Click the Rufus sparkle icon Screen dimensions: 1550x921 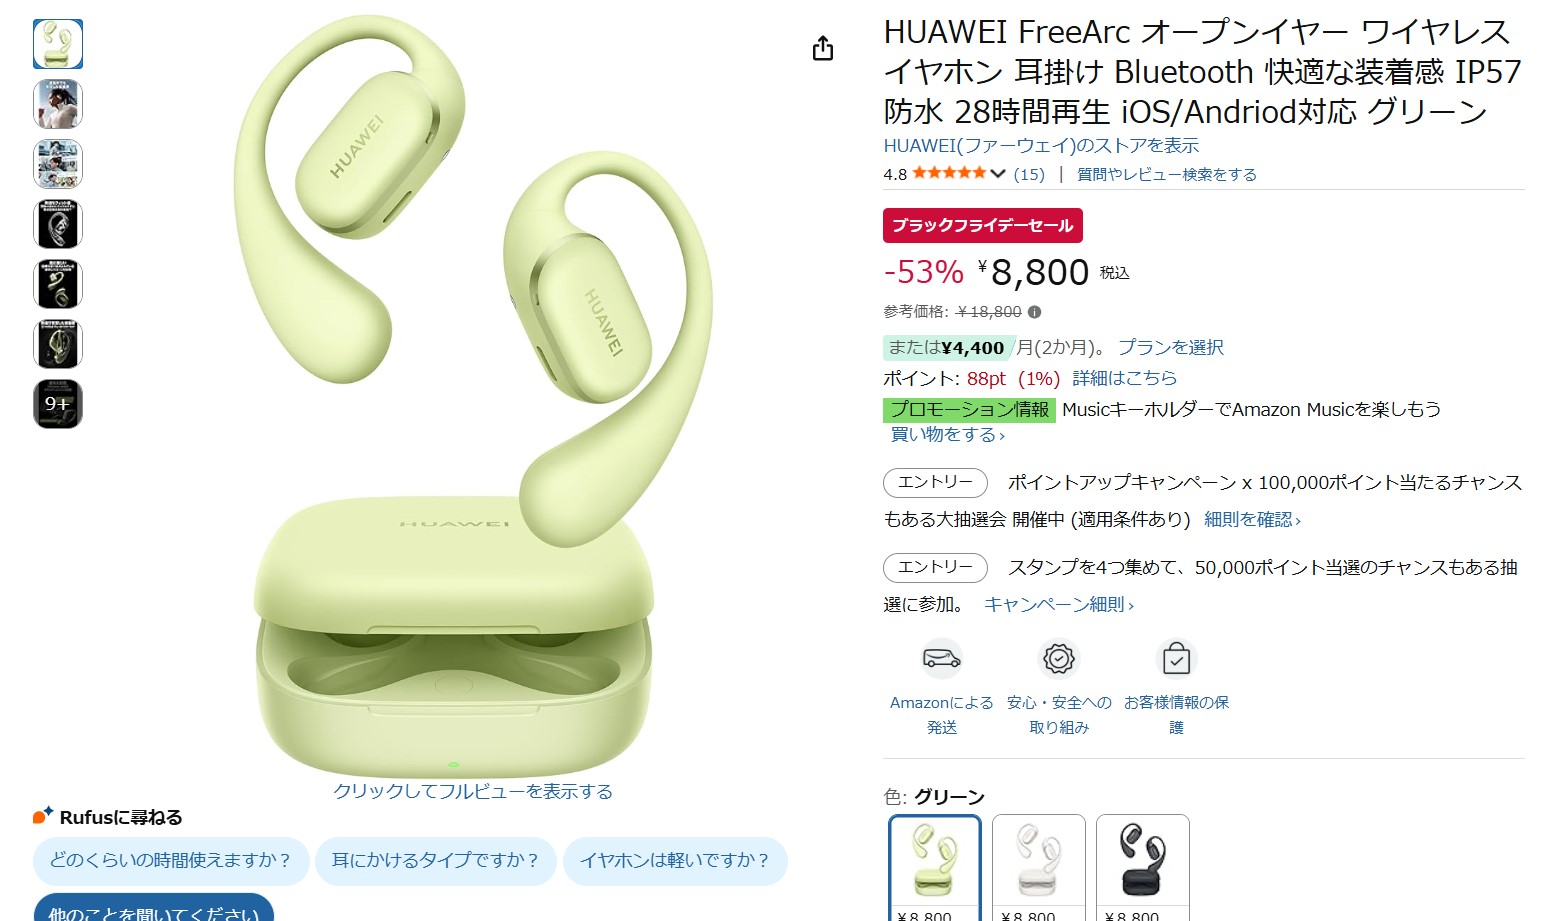(43, 816)
